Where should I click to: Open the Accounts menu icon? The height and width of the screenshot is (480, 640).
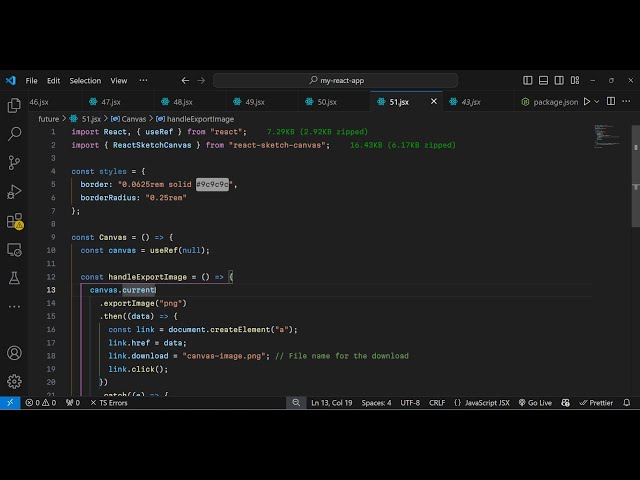[x=14, y=353]
